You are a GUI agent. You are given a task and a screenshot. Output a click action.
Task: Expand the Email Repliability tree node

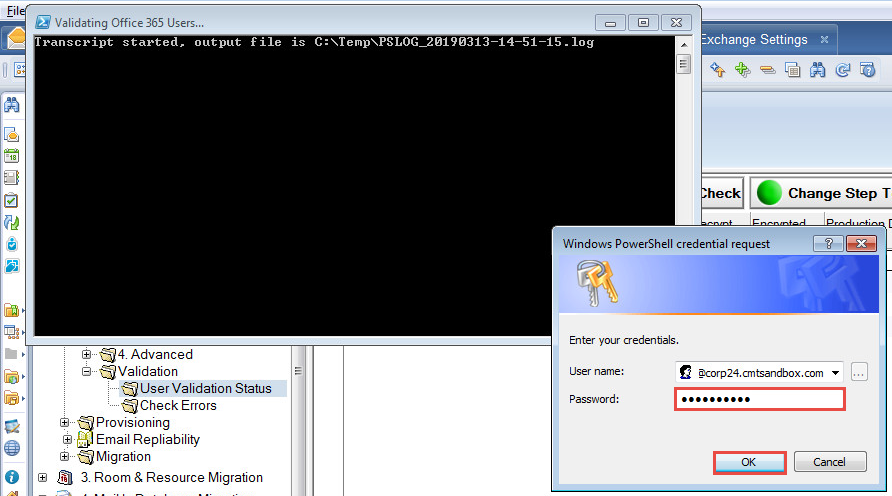click(67, 440)
